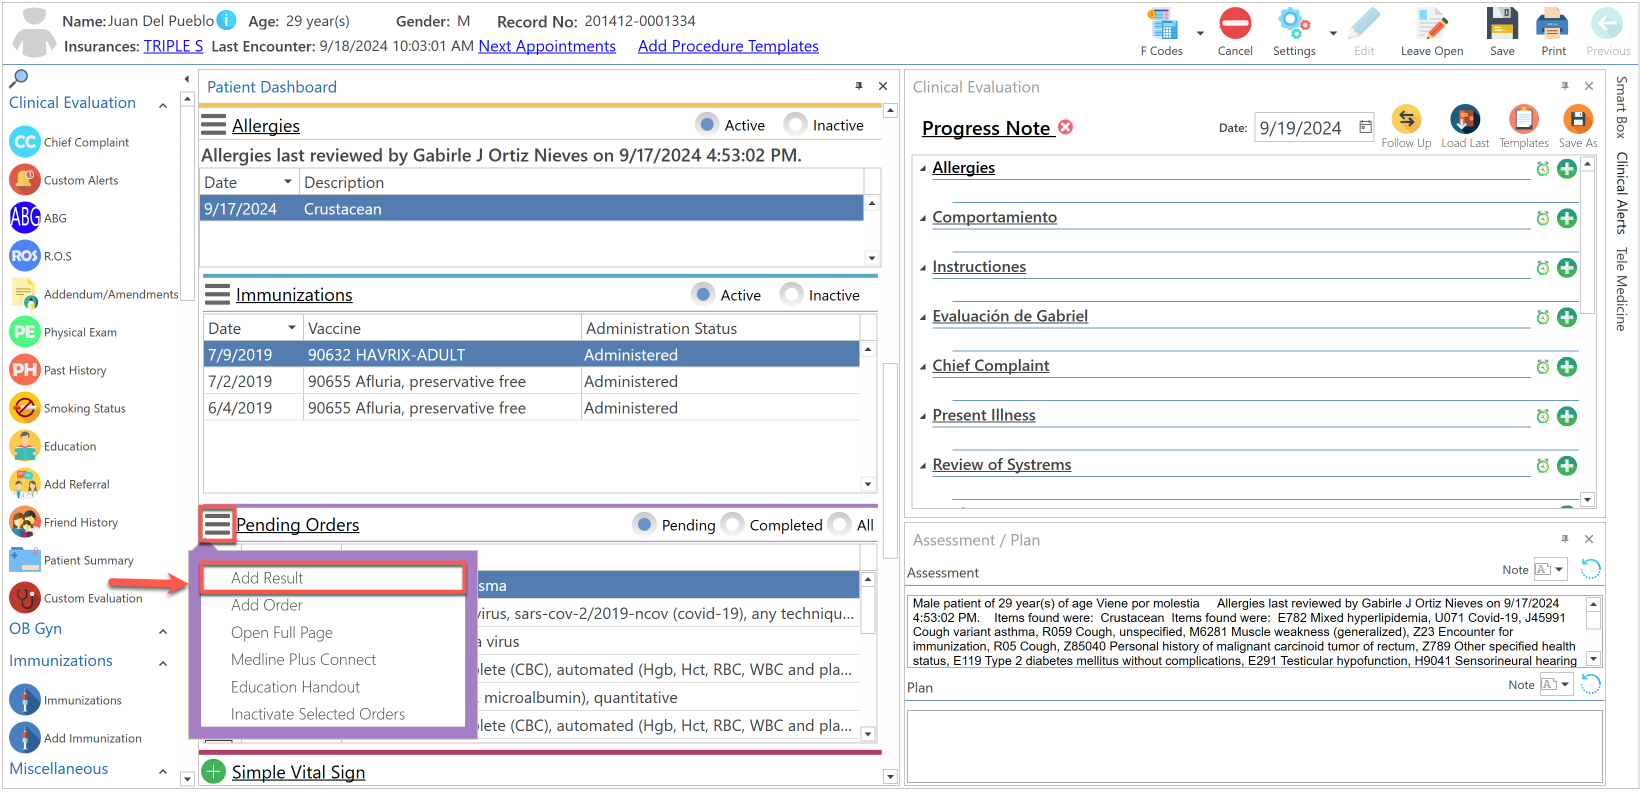Open Friend History sidebar item
This screenshot has width=1643, height=794.
click(64, 522)
